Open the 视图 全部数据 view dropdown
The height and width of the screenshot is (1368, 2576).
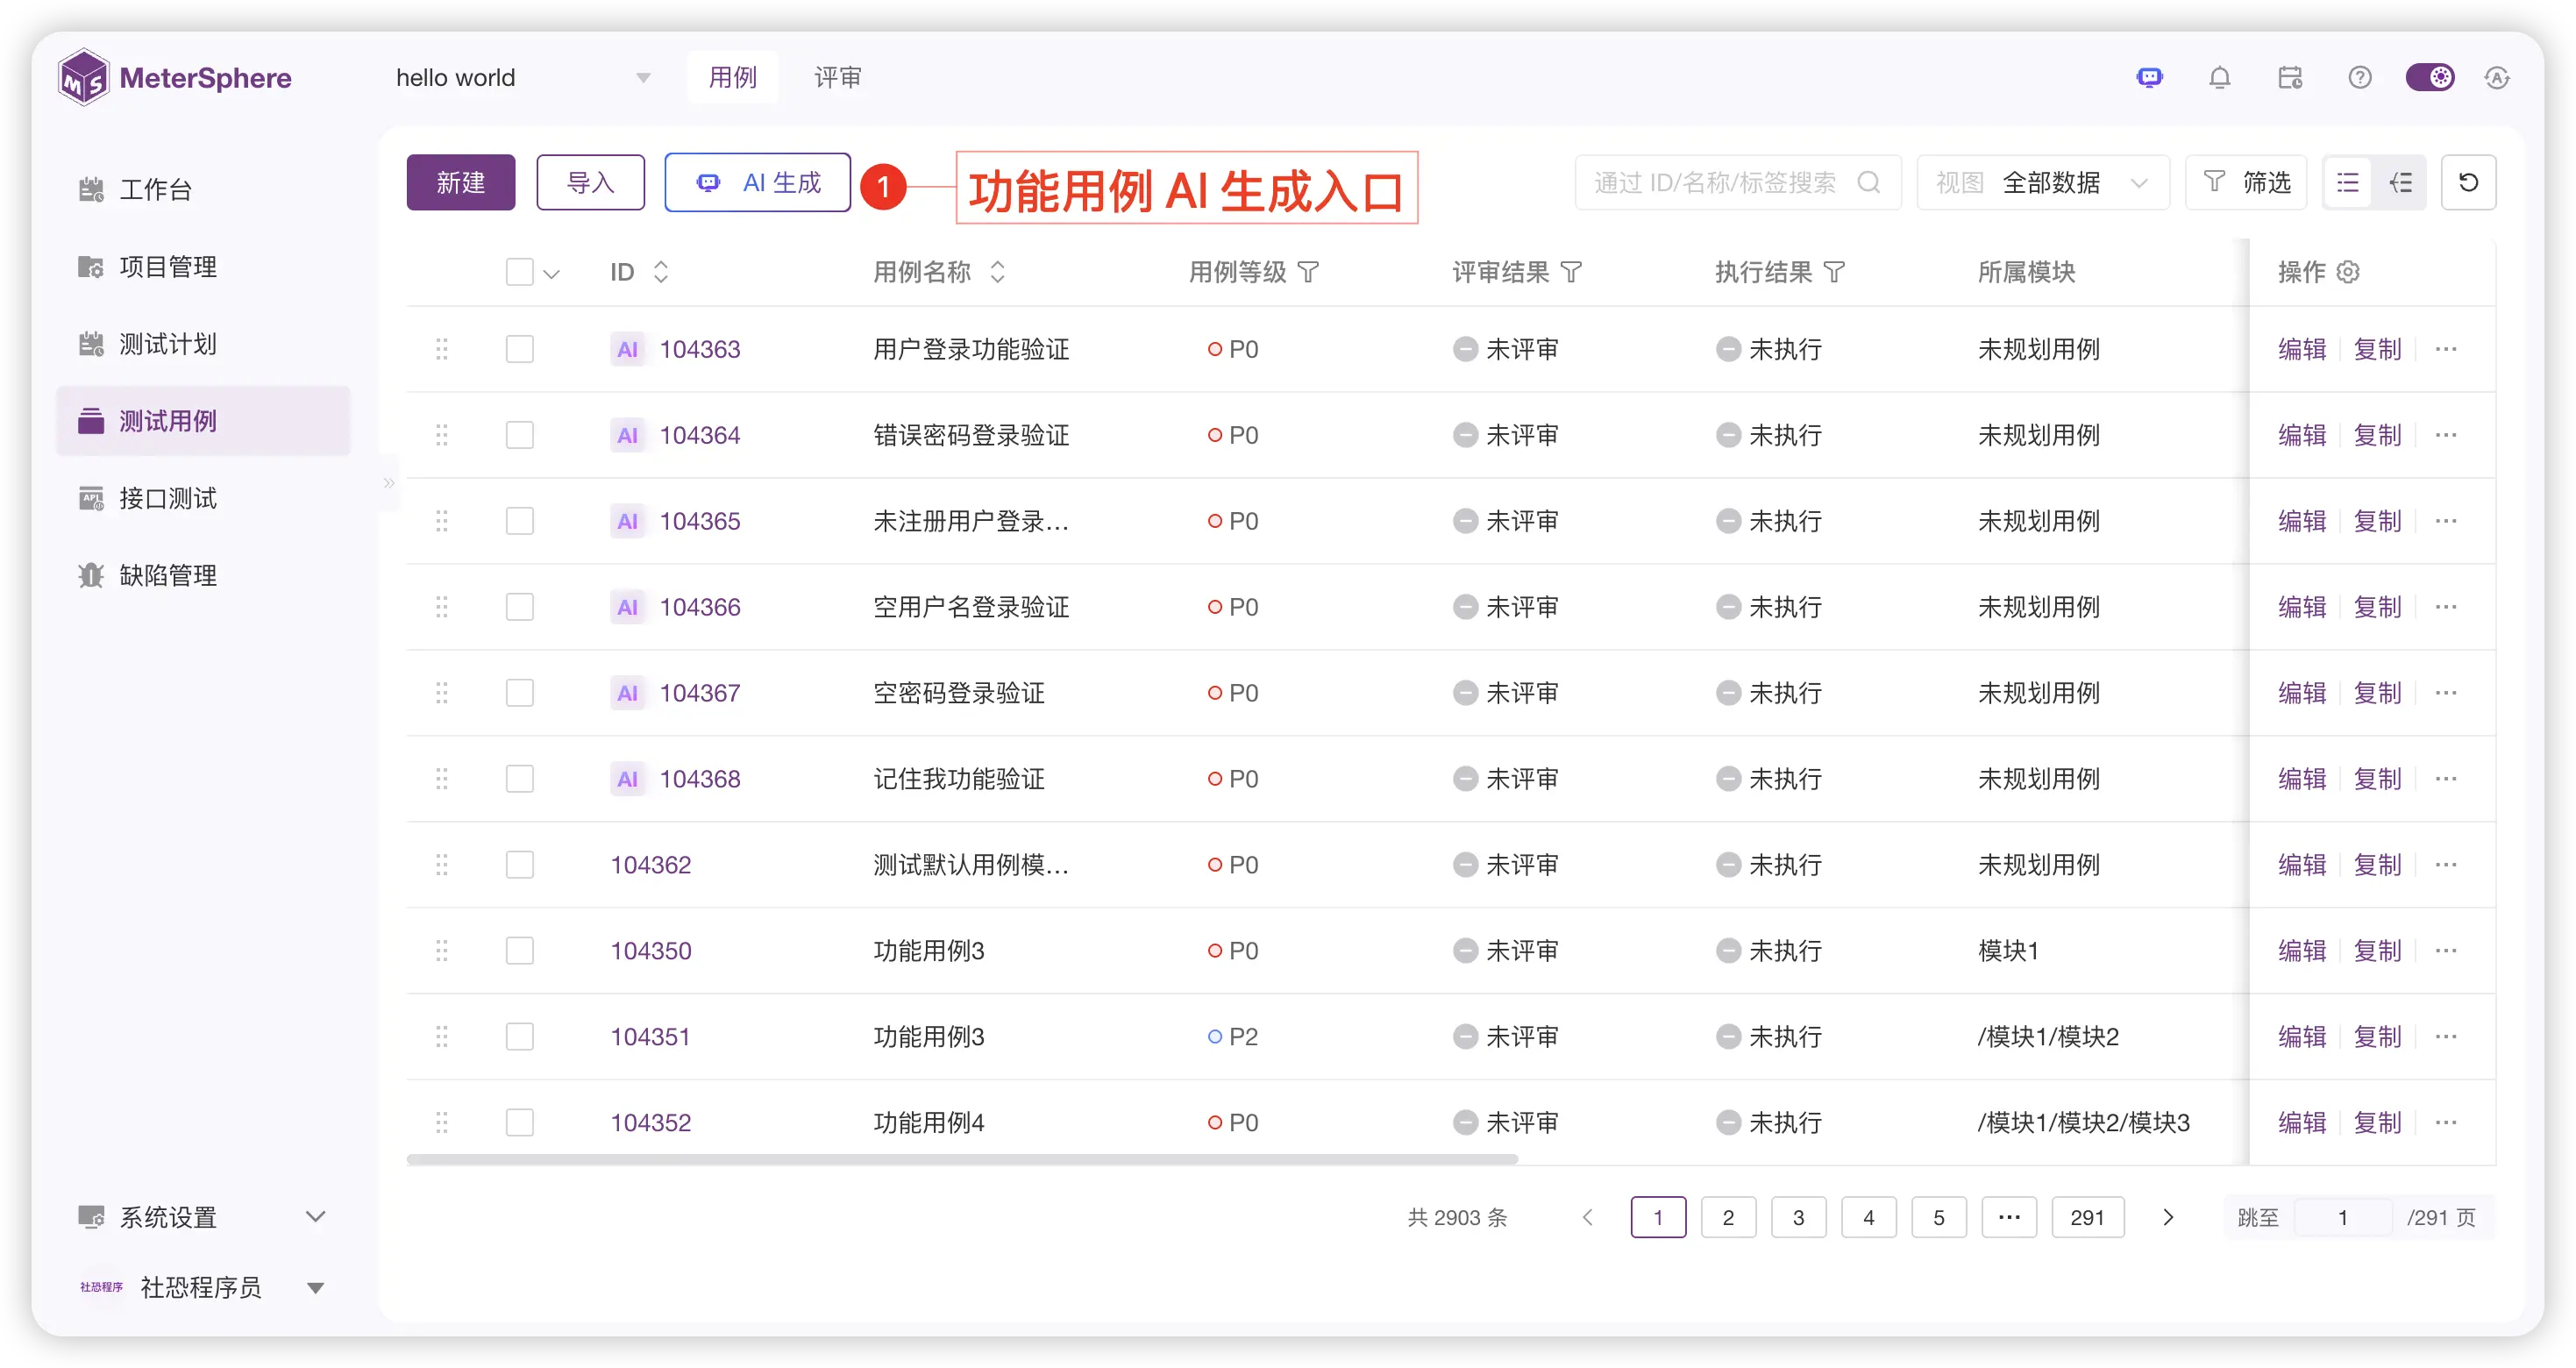coord(2043,182)
